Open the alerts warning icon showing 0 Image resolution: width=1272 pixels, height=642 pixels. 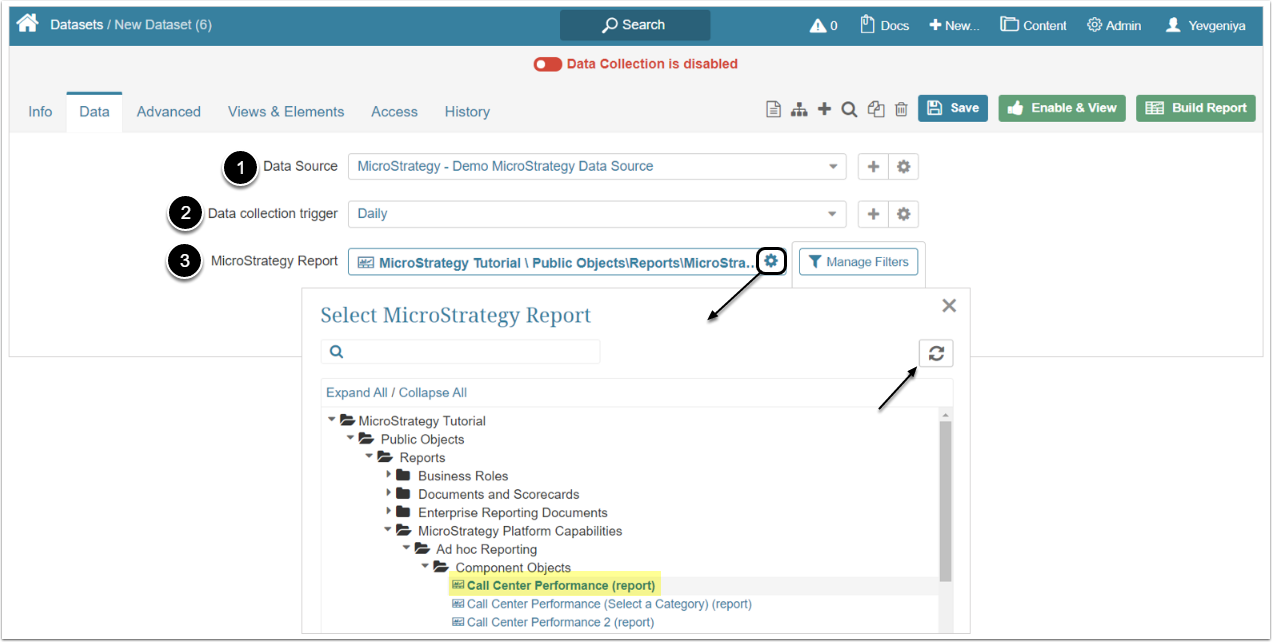tap(824, 25)
